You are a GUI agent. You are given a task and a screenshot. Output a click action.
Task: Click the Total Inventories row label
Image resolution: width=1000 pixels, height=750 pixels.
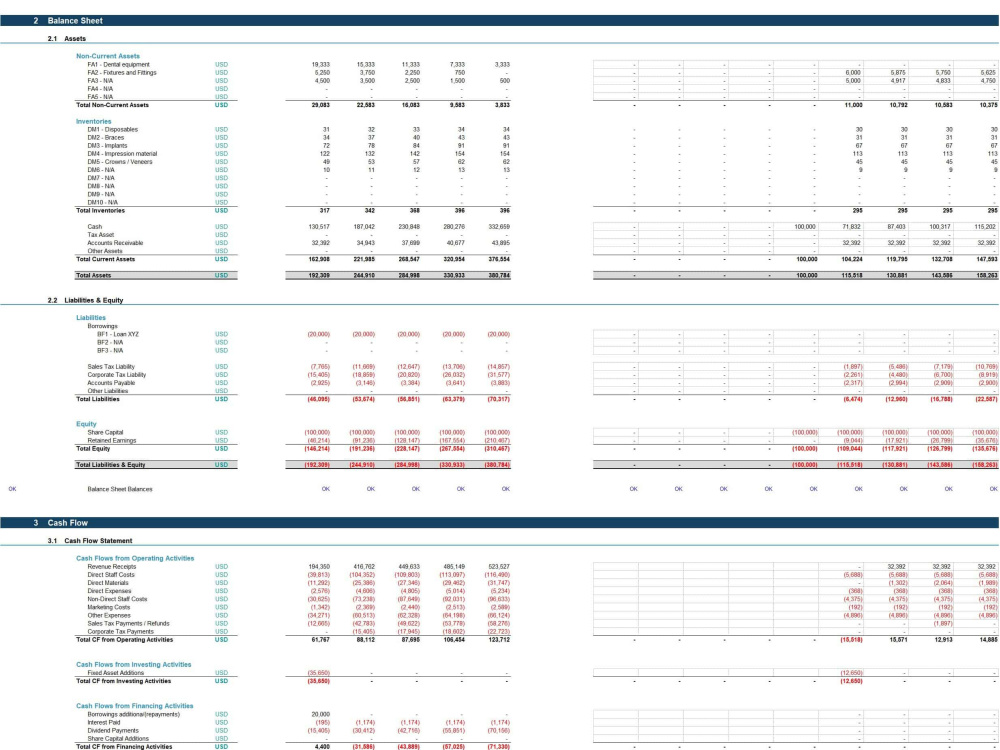[x=101, y=210]
